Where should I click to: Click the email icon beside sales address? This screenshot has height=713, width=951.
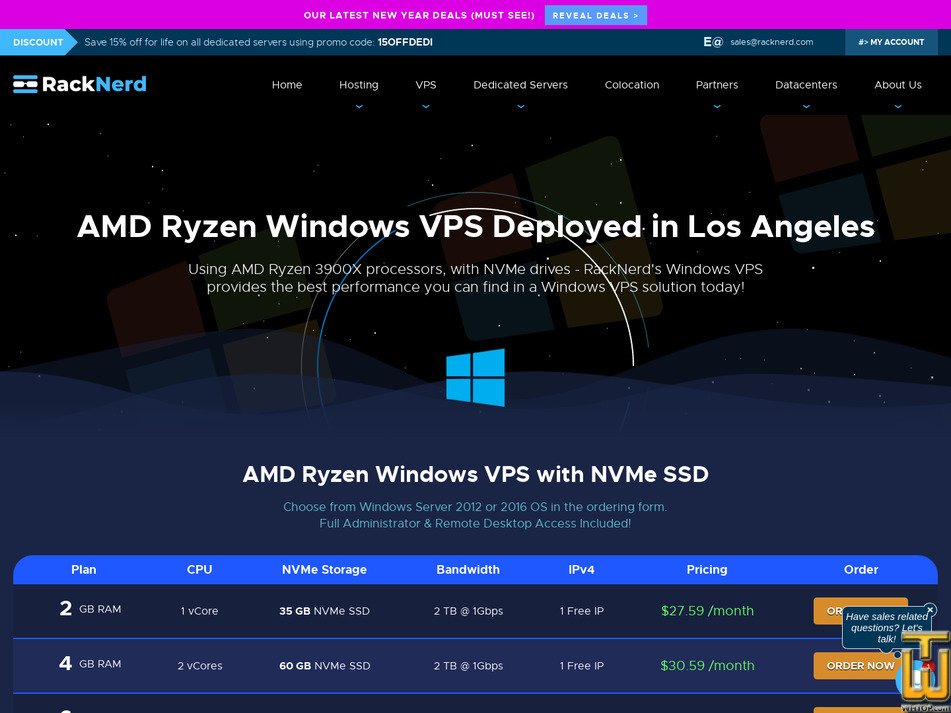point(712,42)
